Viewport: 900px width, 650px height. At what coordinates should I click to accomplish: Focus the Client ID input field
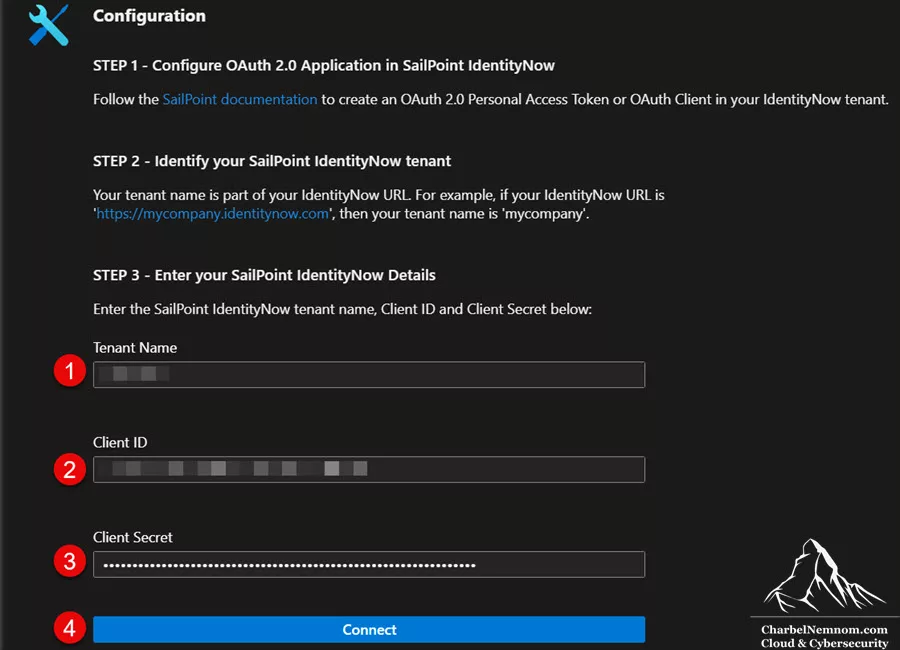[369, 469]
